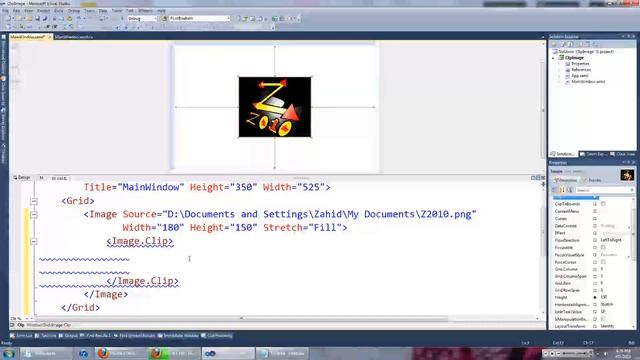The width and height of the screenshot is (640, 360).
Task: Toggle the IsManipulationEnabled checkbox
Action: pos(603,319)
